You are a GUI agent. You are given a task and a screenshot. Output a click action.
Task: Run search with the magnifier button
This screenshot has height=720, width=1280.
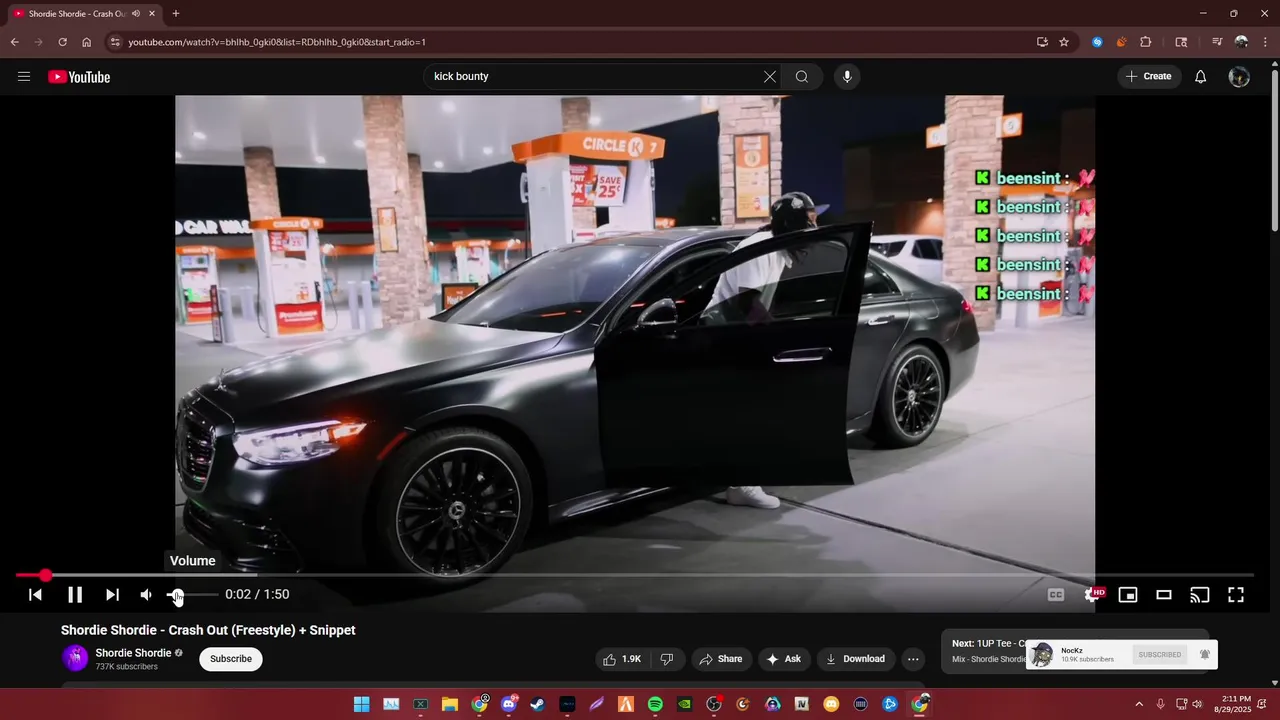coord(802,77)
